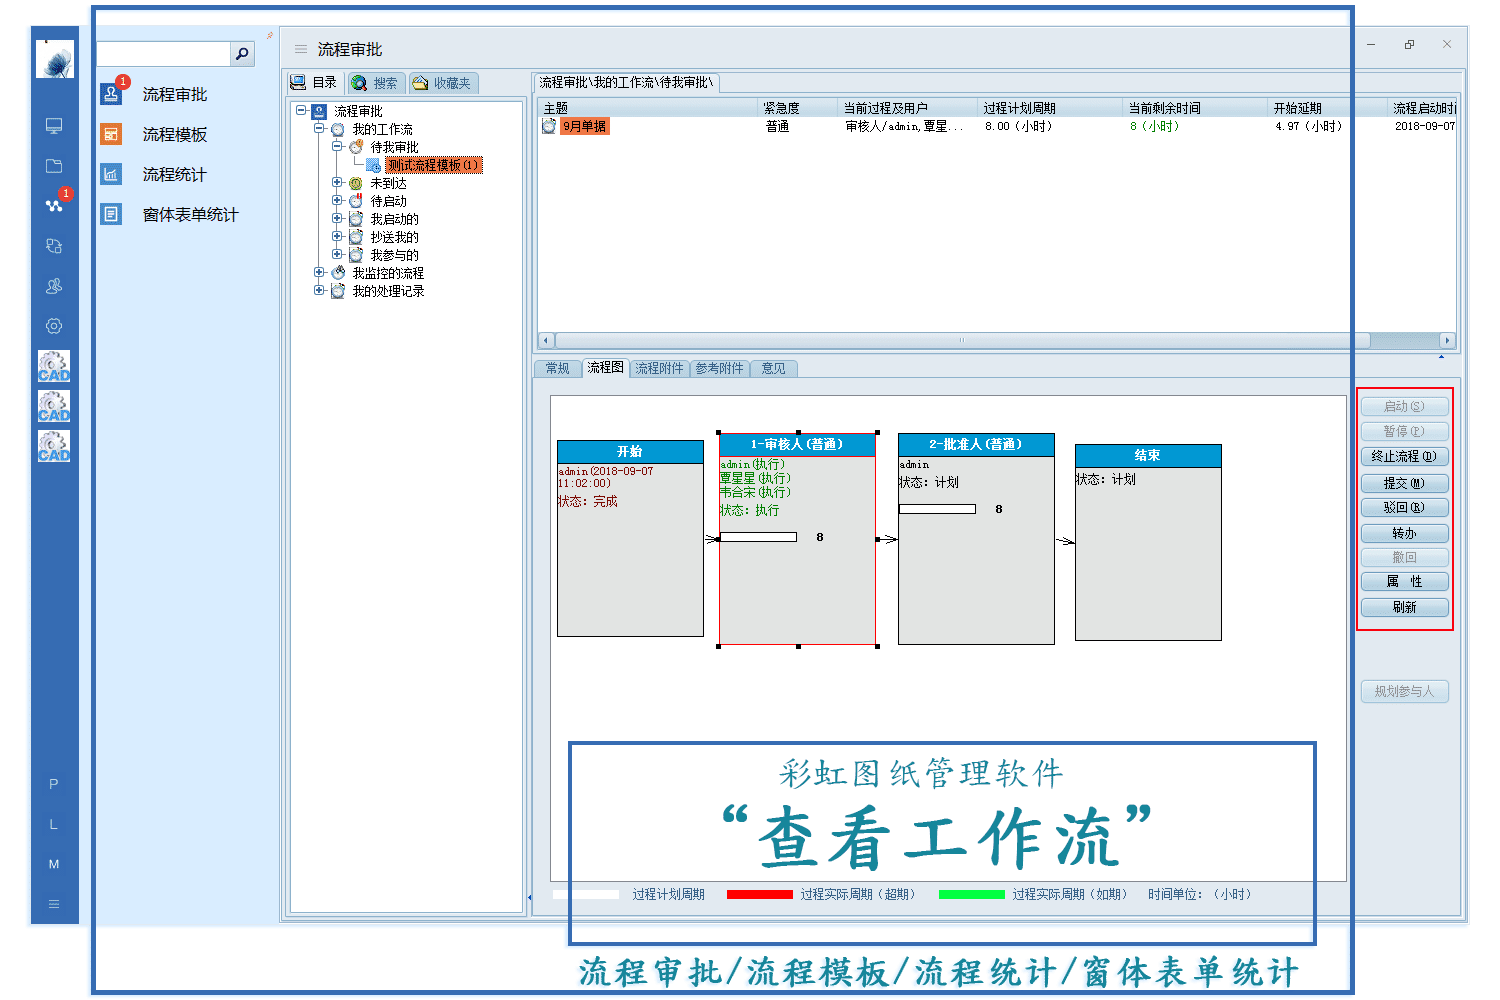Select the 2-批准人(普通) flowchart node

coord(976,539)
